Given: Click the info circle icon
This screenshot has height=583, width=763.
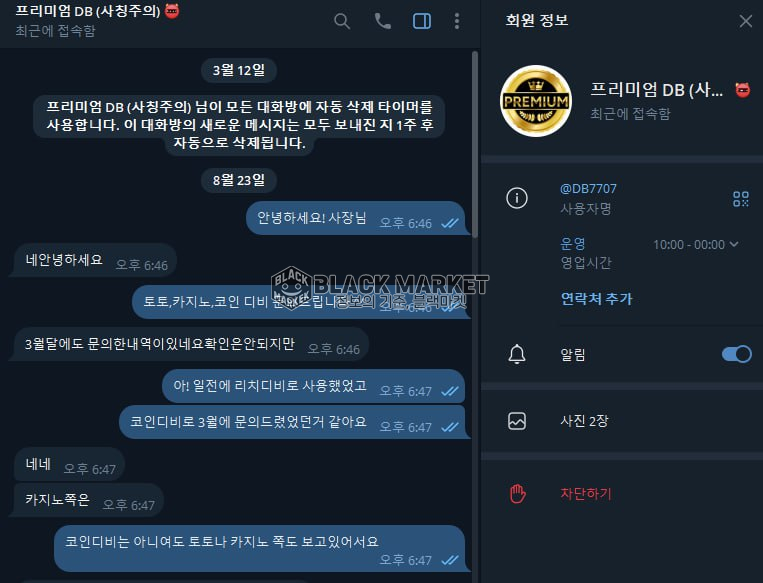Looking at the screenshot, I should click(x=517, y=198).
